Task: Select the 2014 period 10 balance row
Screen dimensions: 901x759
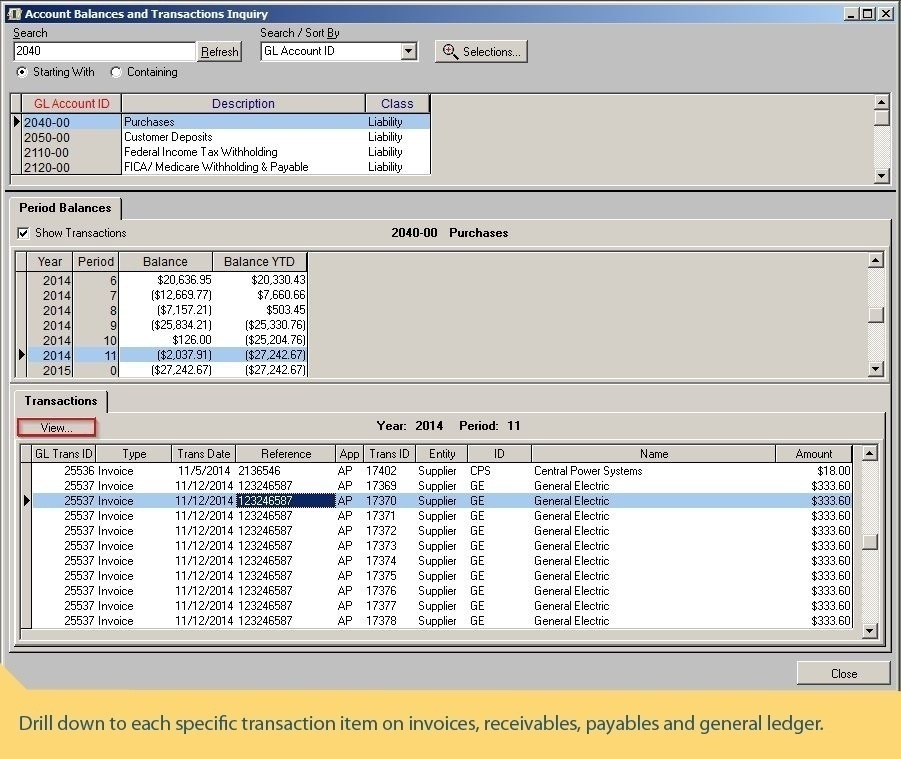Action: click(x=165, y=340)
